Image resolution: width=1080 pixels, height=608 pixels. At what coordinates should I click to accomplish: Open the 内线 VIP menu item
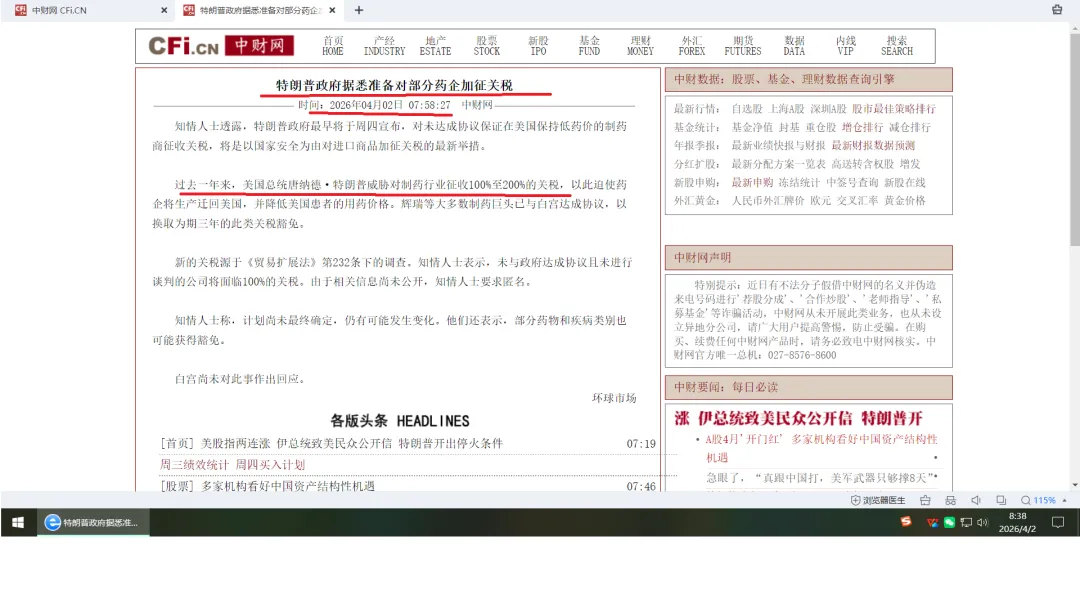pos(845,46)
